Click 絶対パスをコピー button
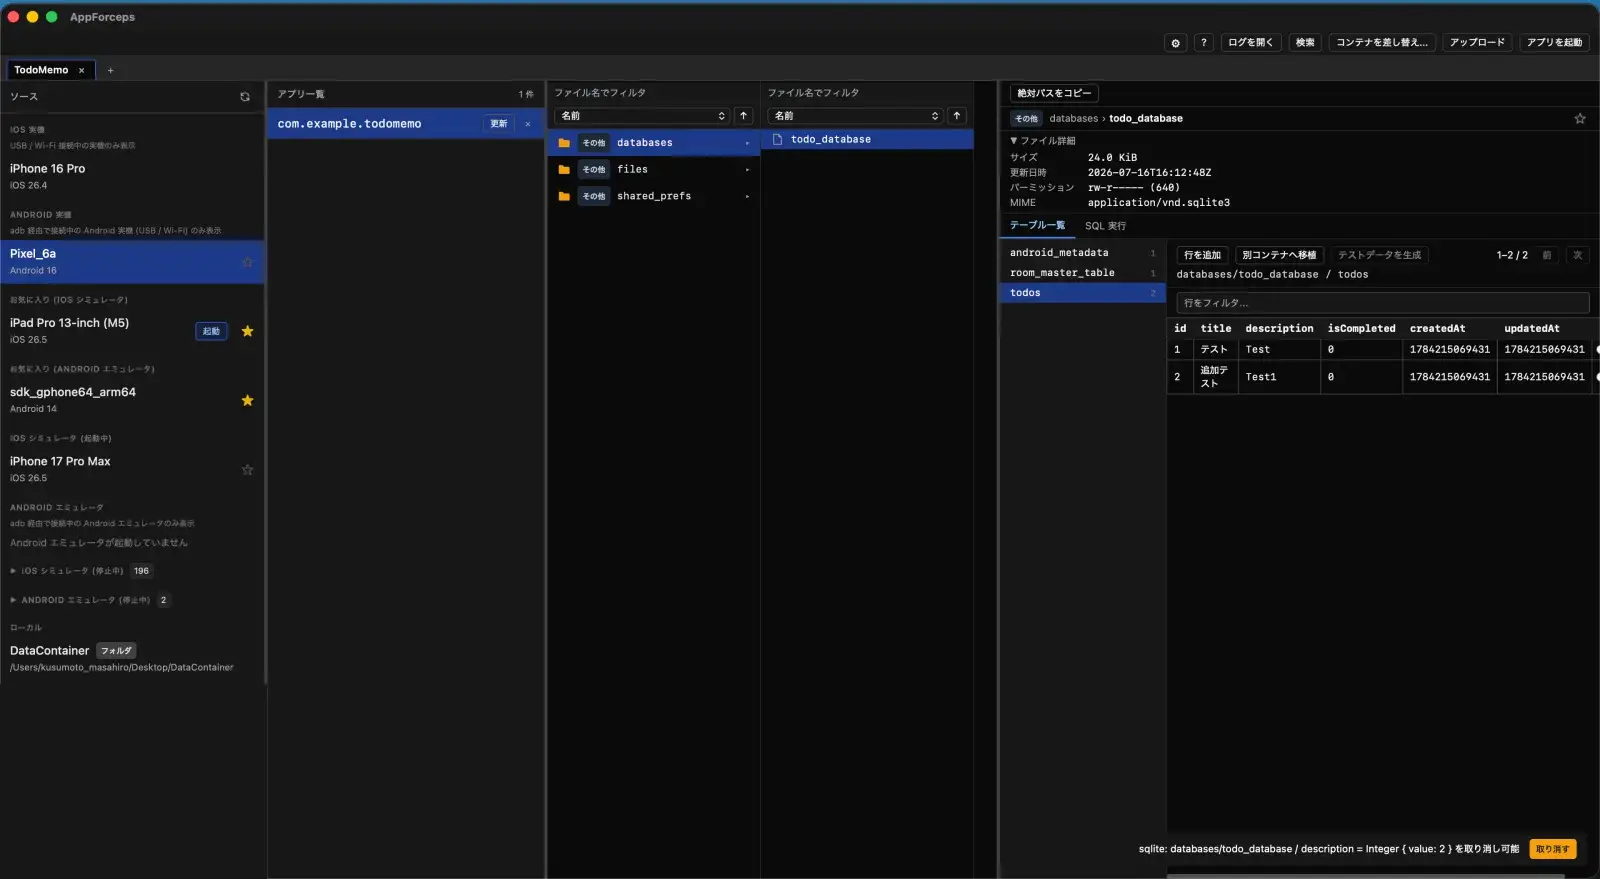This screenshot has height=879, width=1600. click(x=1054, y=93)
